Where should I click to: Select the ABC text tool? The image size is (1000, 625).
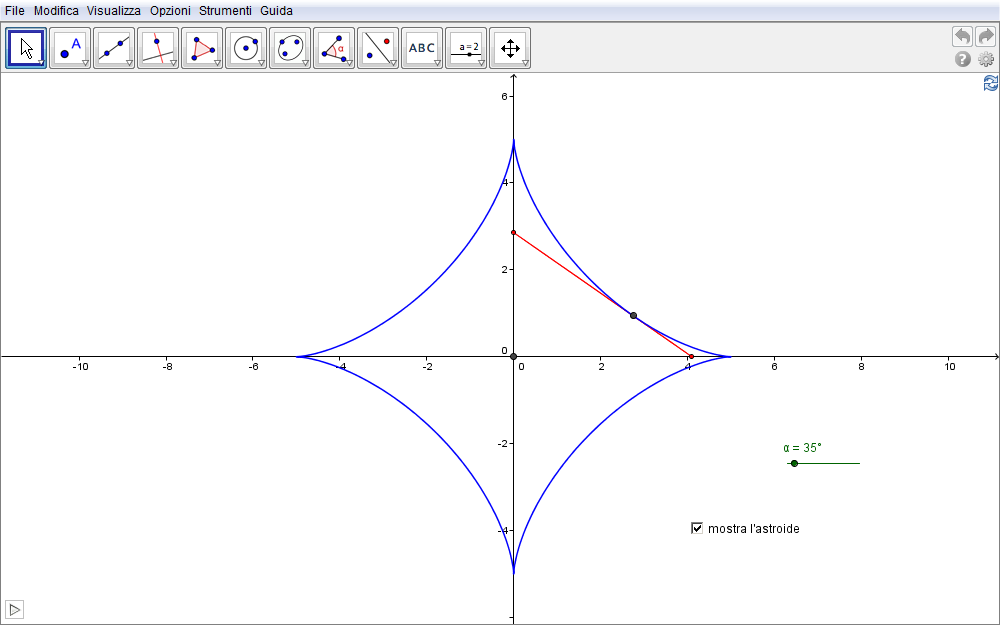(422, 48)
